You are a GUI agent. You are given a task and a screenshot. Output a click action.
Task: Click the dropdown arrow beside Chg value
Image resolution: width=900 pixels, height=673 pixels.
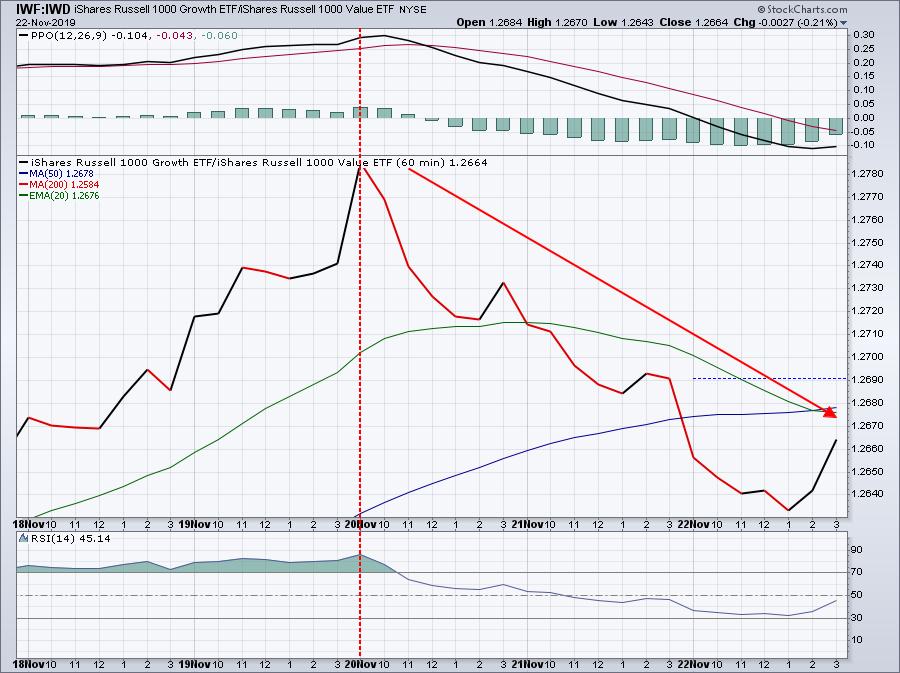click(843, 23)
